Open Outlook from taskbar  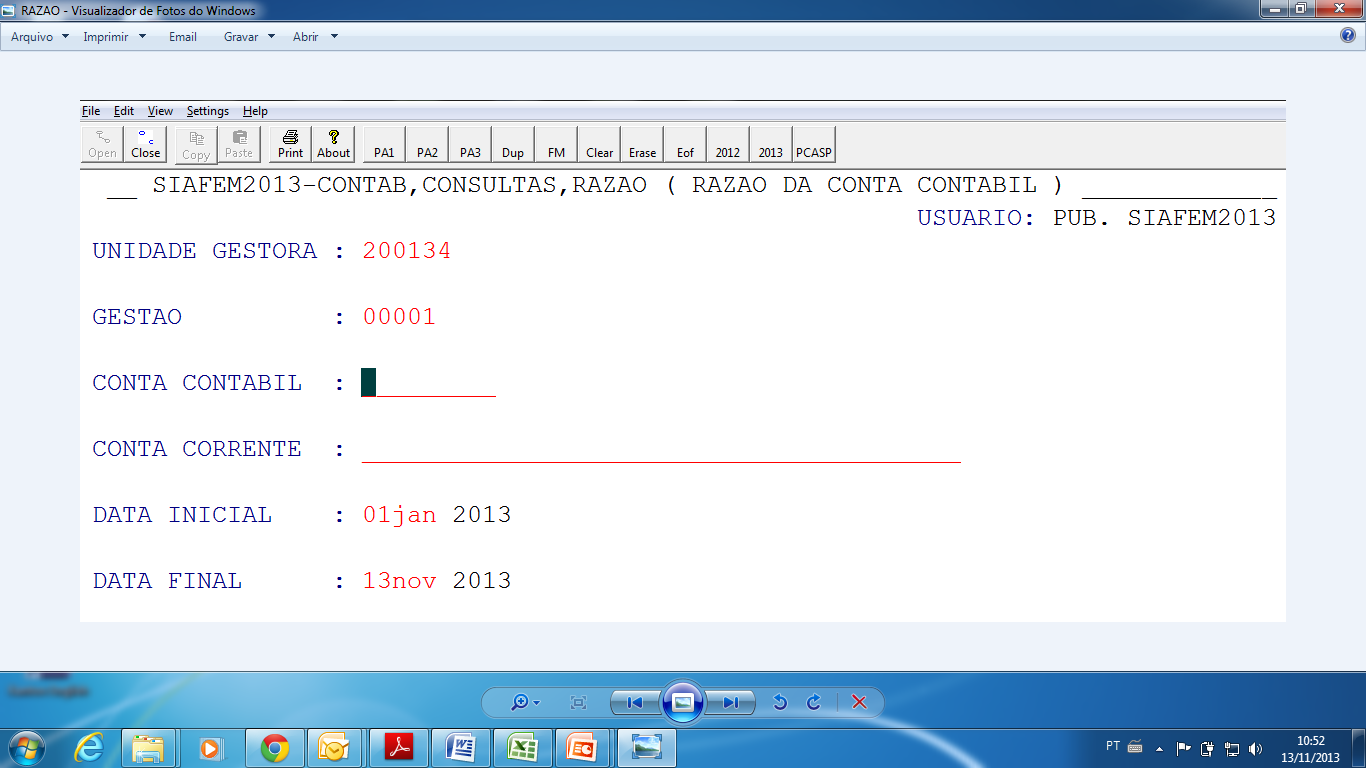point(334,747)
